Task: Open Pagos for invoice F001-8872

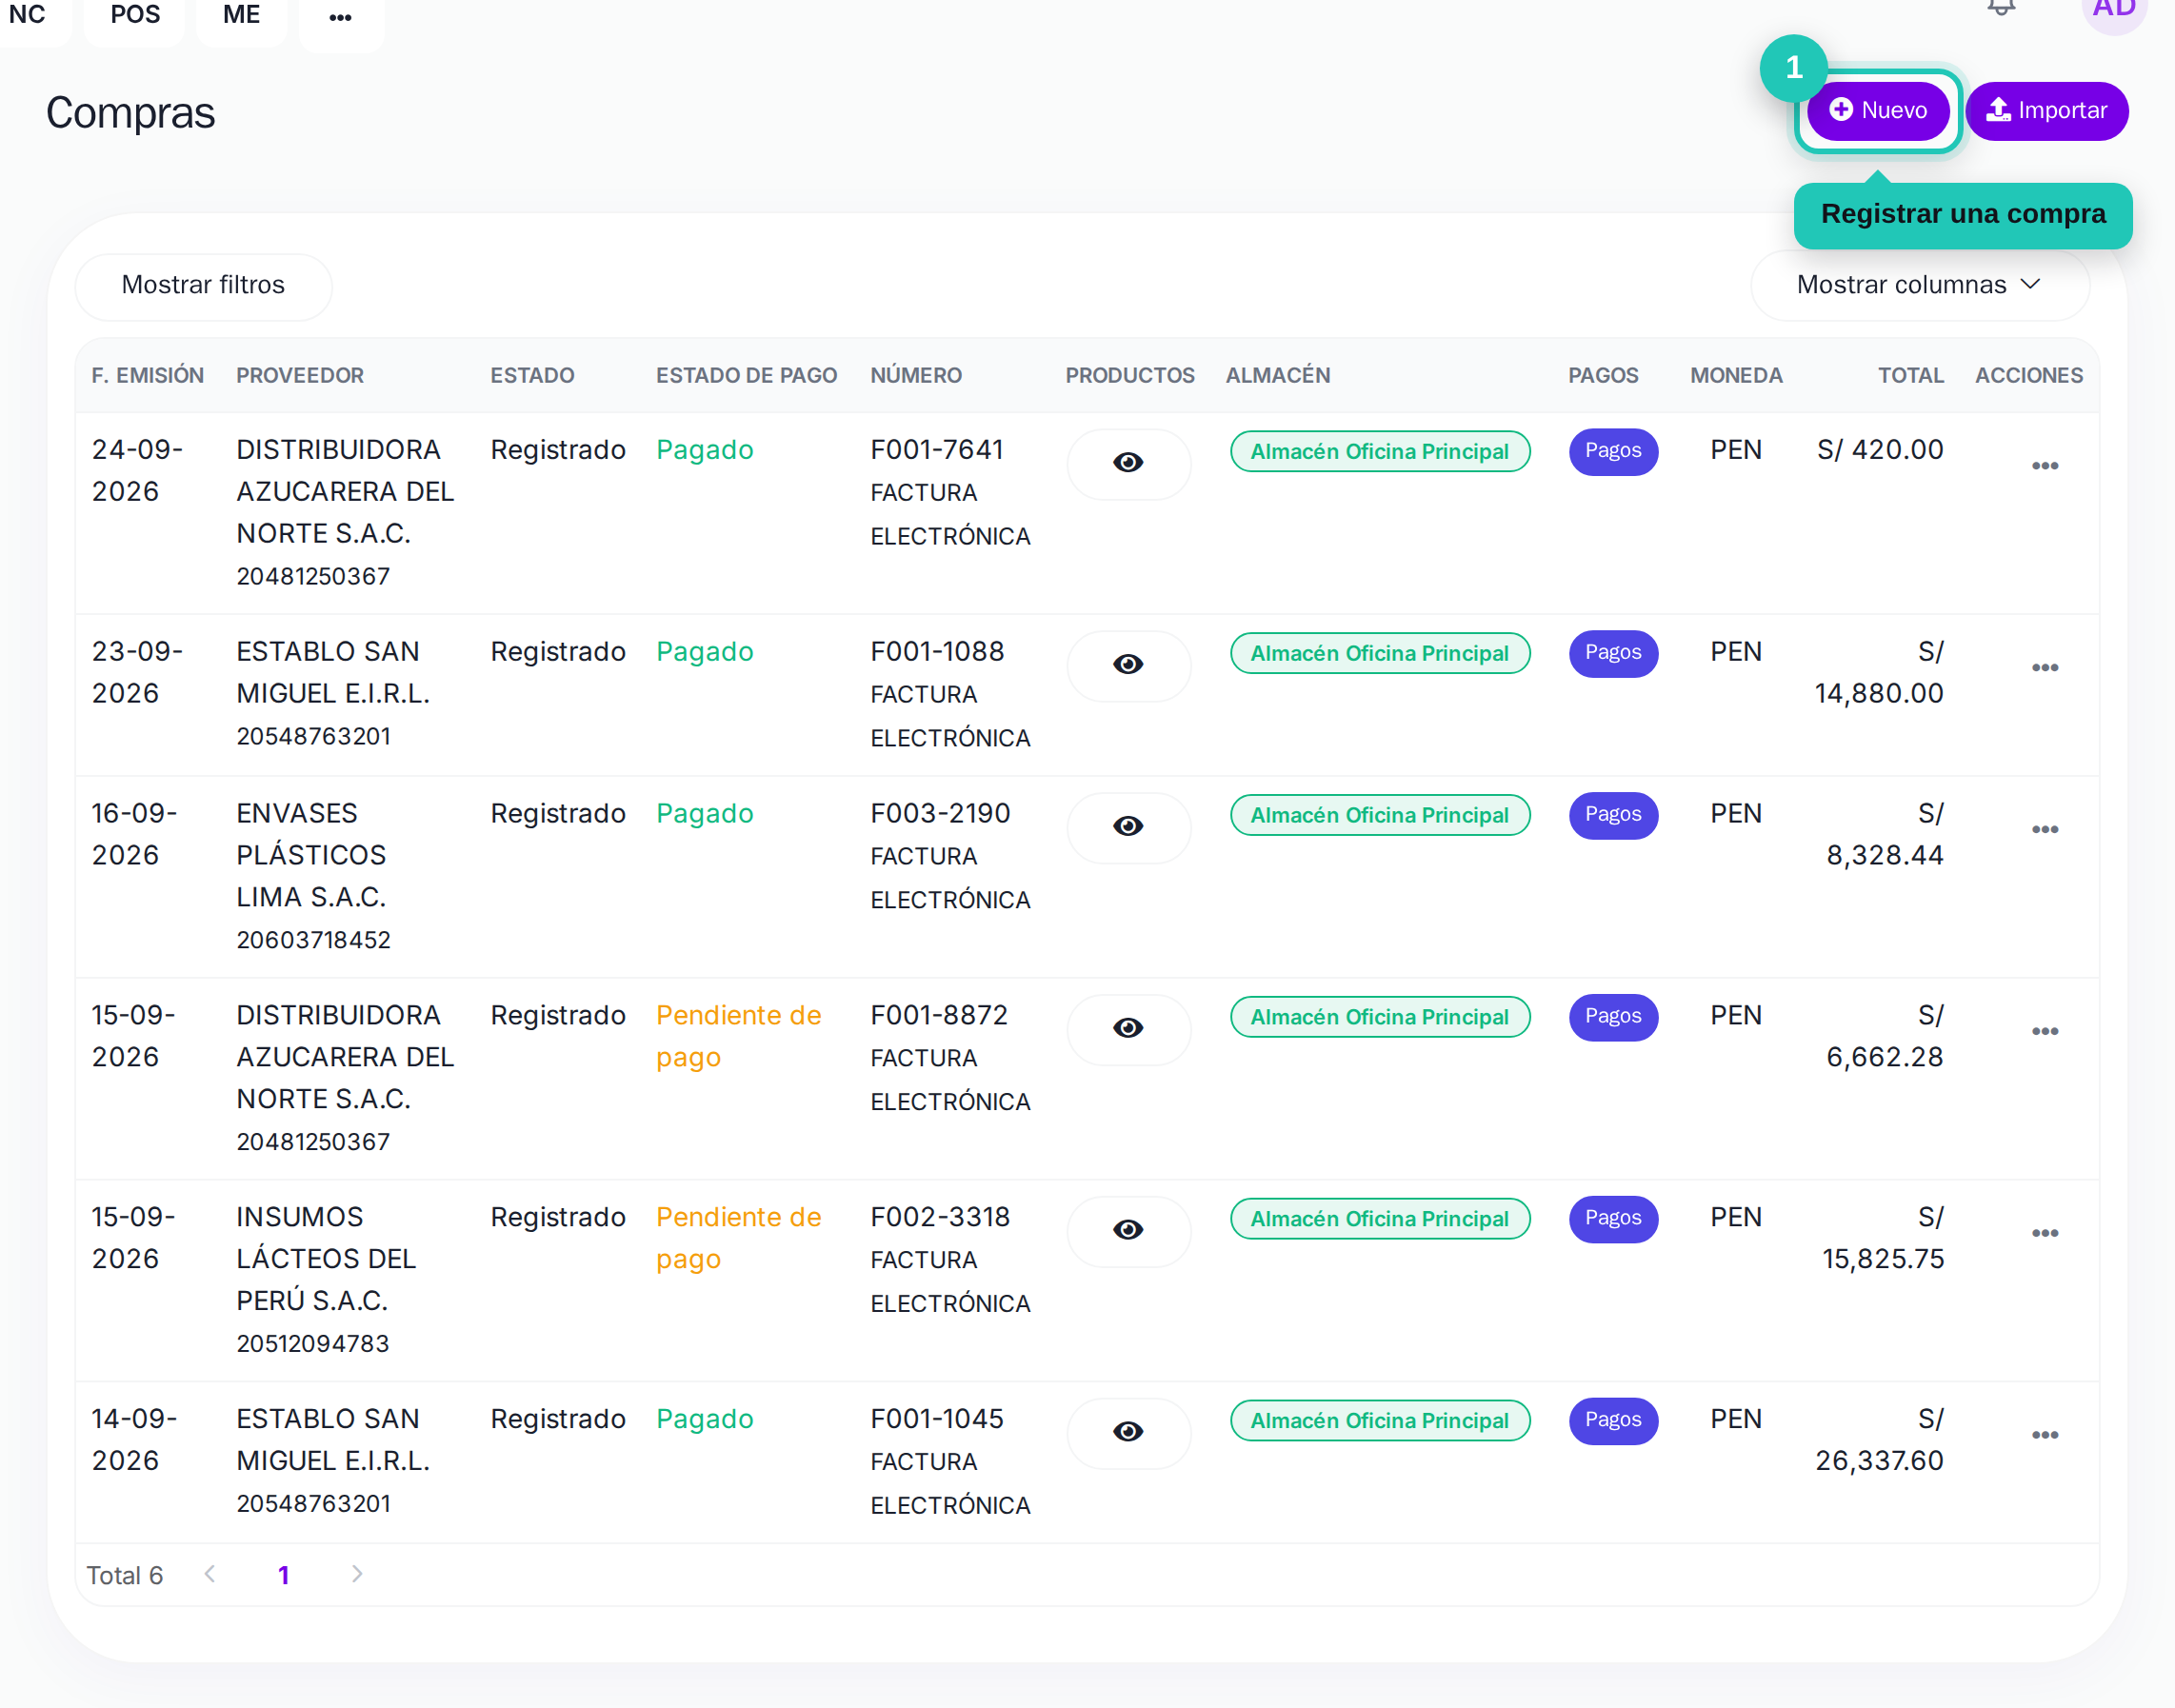Action: pos(1613,1017)
